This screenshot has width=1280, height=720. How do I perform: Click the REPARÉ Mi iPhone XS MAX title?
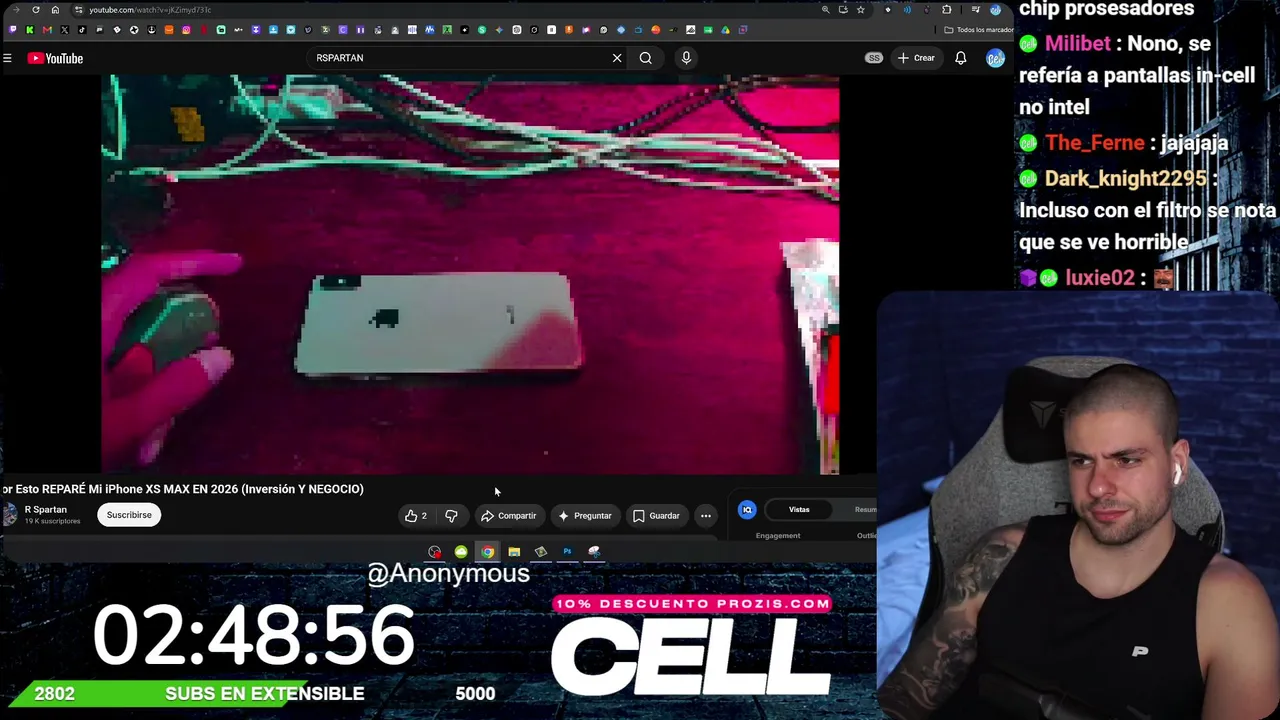[x=182, y=489]
